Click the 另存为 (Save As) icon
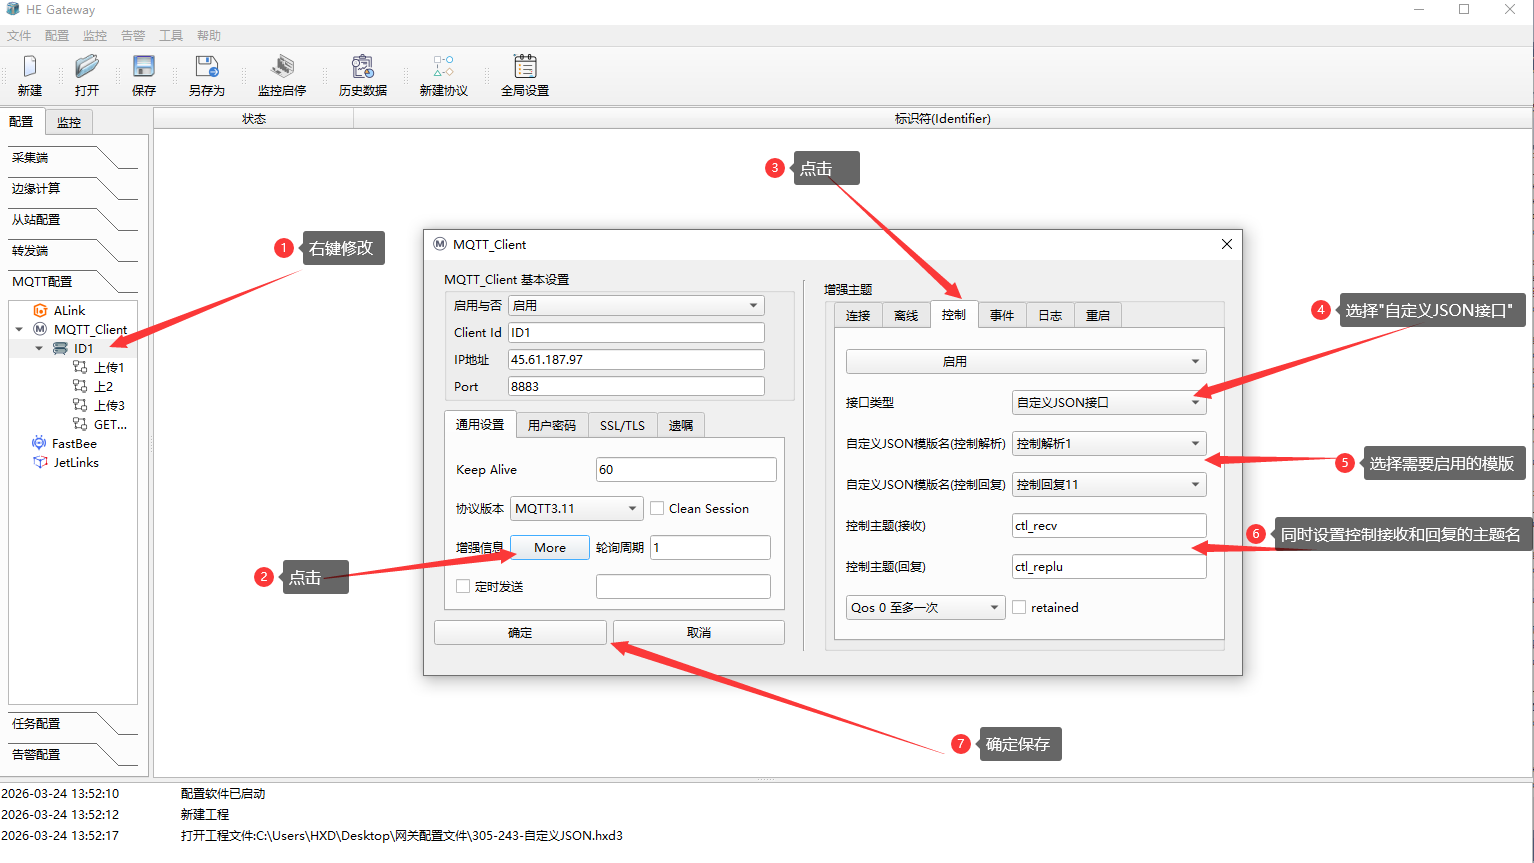The image size is (1534, 863). 207,67
